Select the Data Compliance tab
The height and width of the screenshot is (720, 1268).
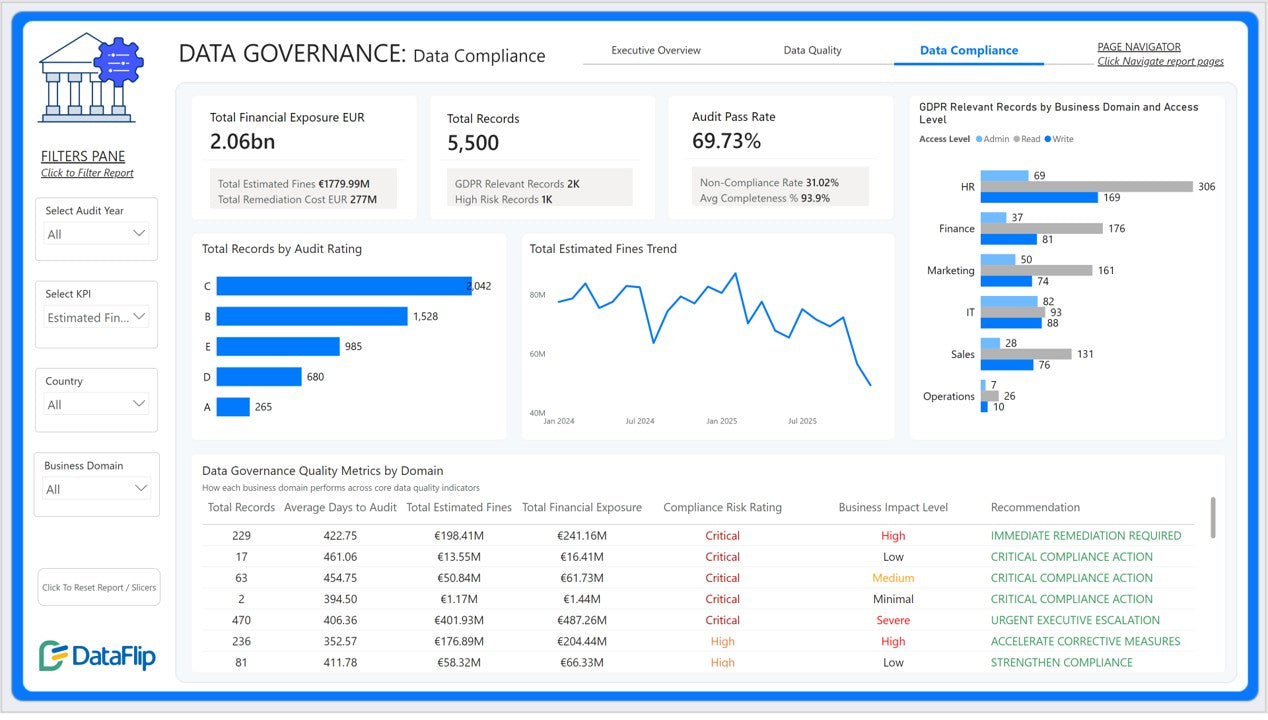(x=968, y=50)
